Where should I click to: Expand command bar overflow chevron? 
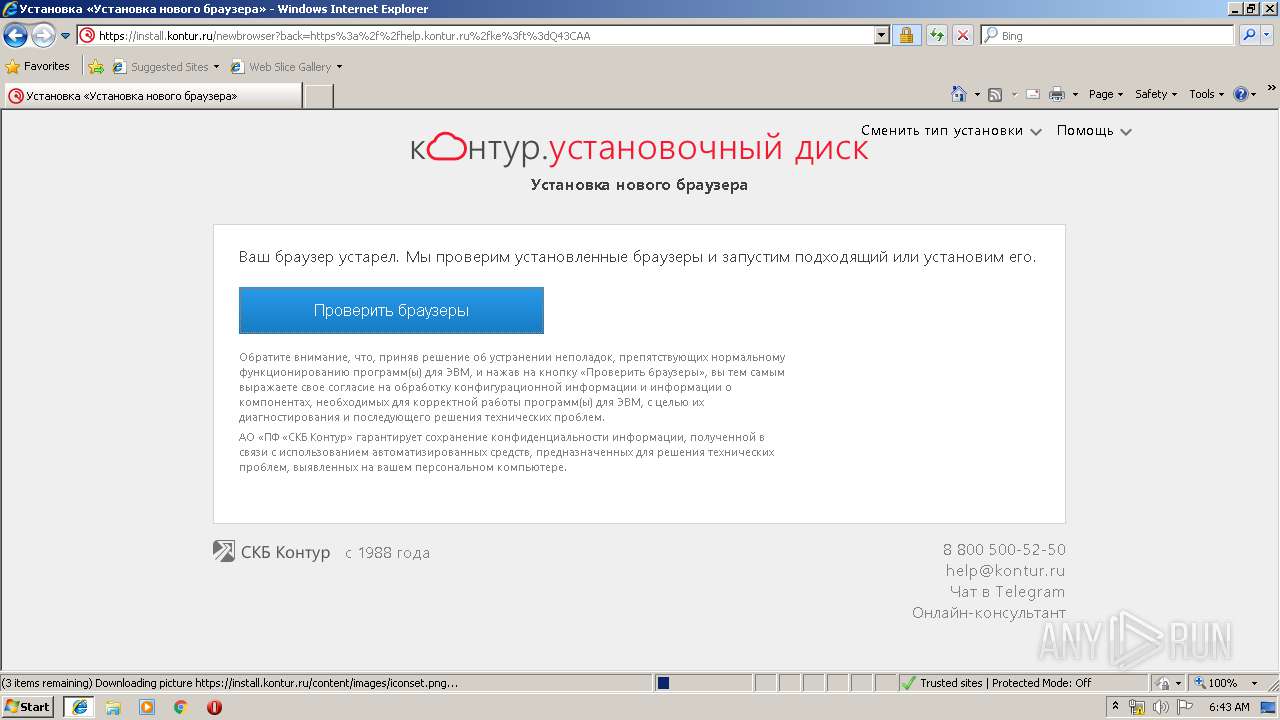tap(1271, 90)
